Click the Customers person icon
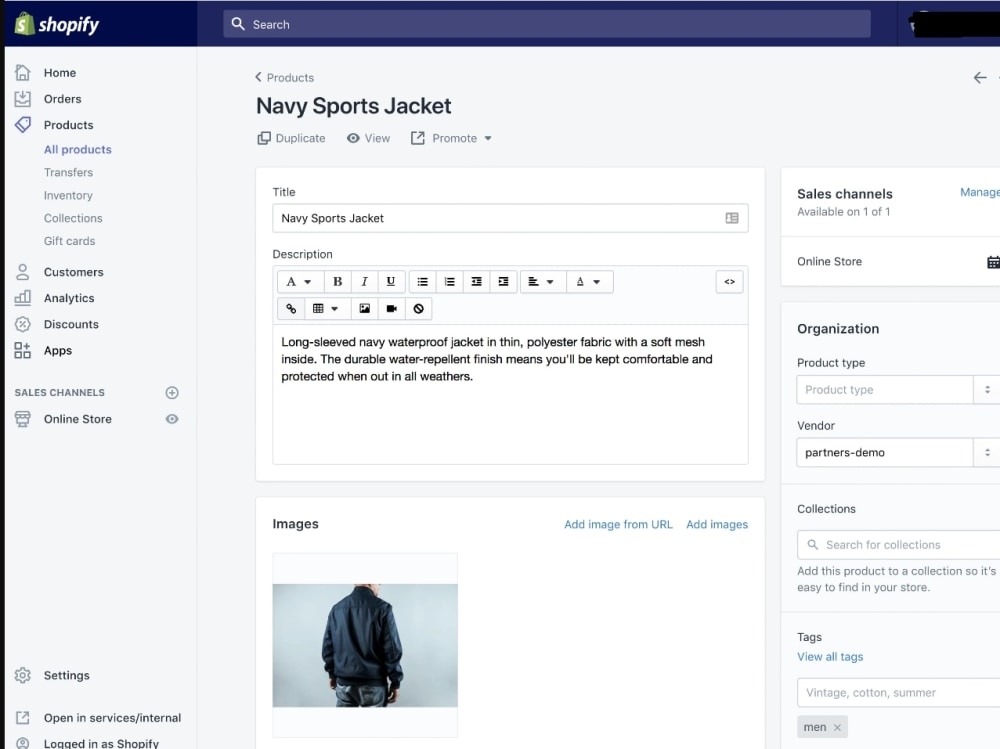The image size is (1000, 749). [x=22, y=272]
